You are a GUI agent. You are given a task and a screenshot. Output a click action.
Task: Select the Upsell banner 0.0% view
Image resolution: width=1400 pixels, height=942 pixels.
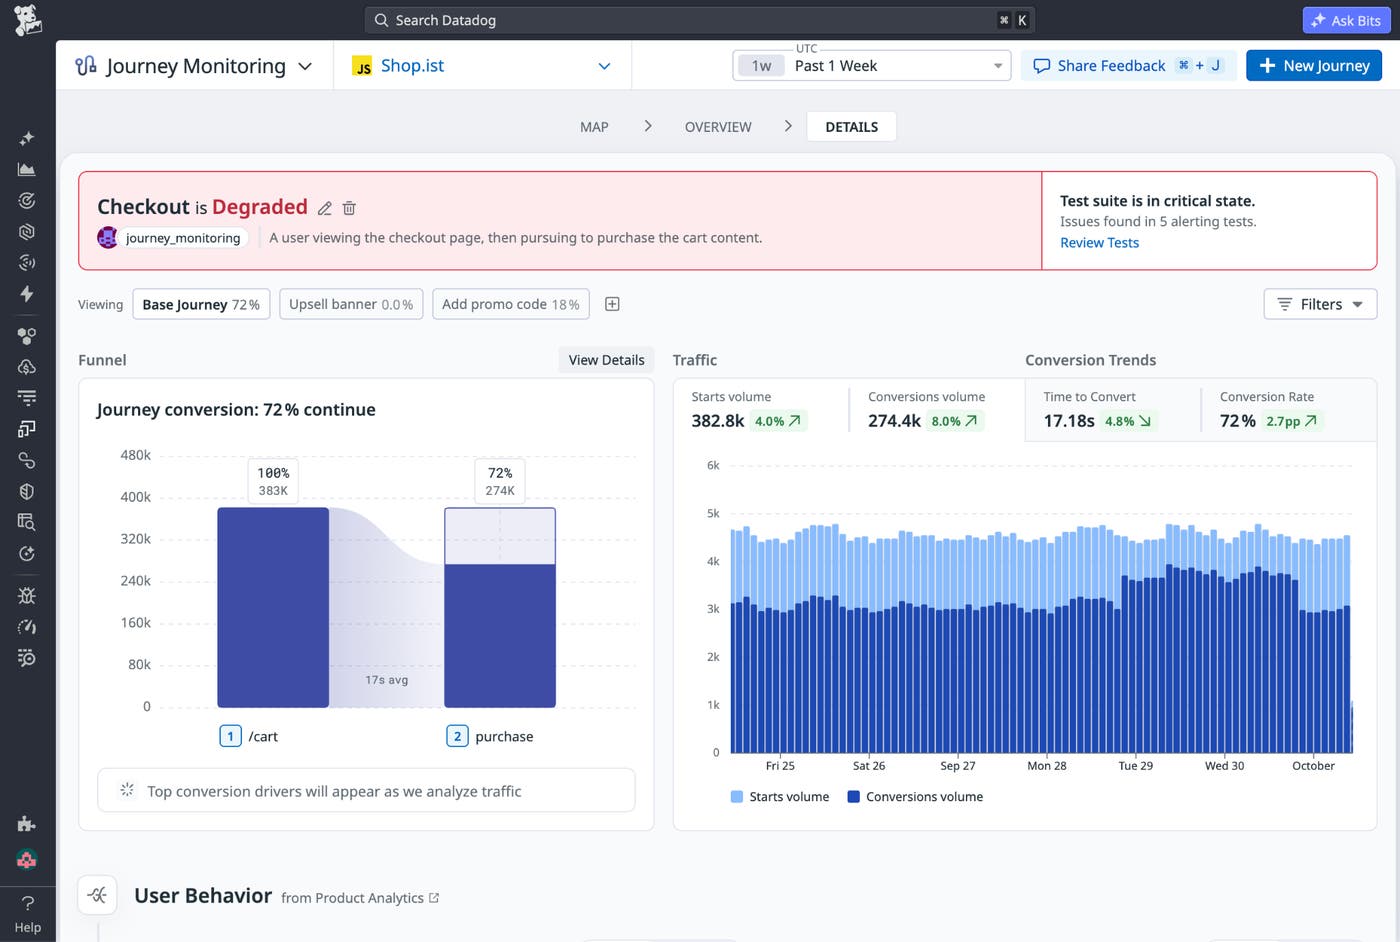(x=351, y=304)
